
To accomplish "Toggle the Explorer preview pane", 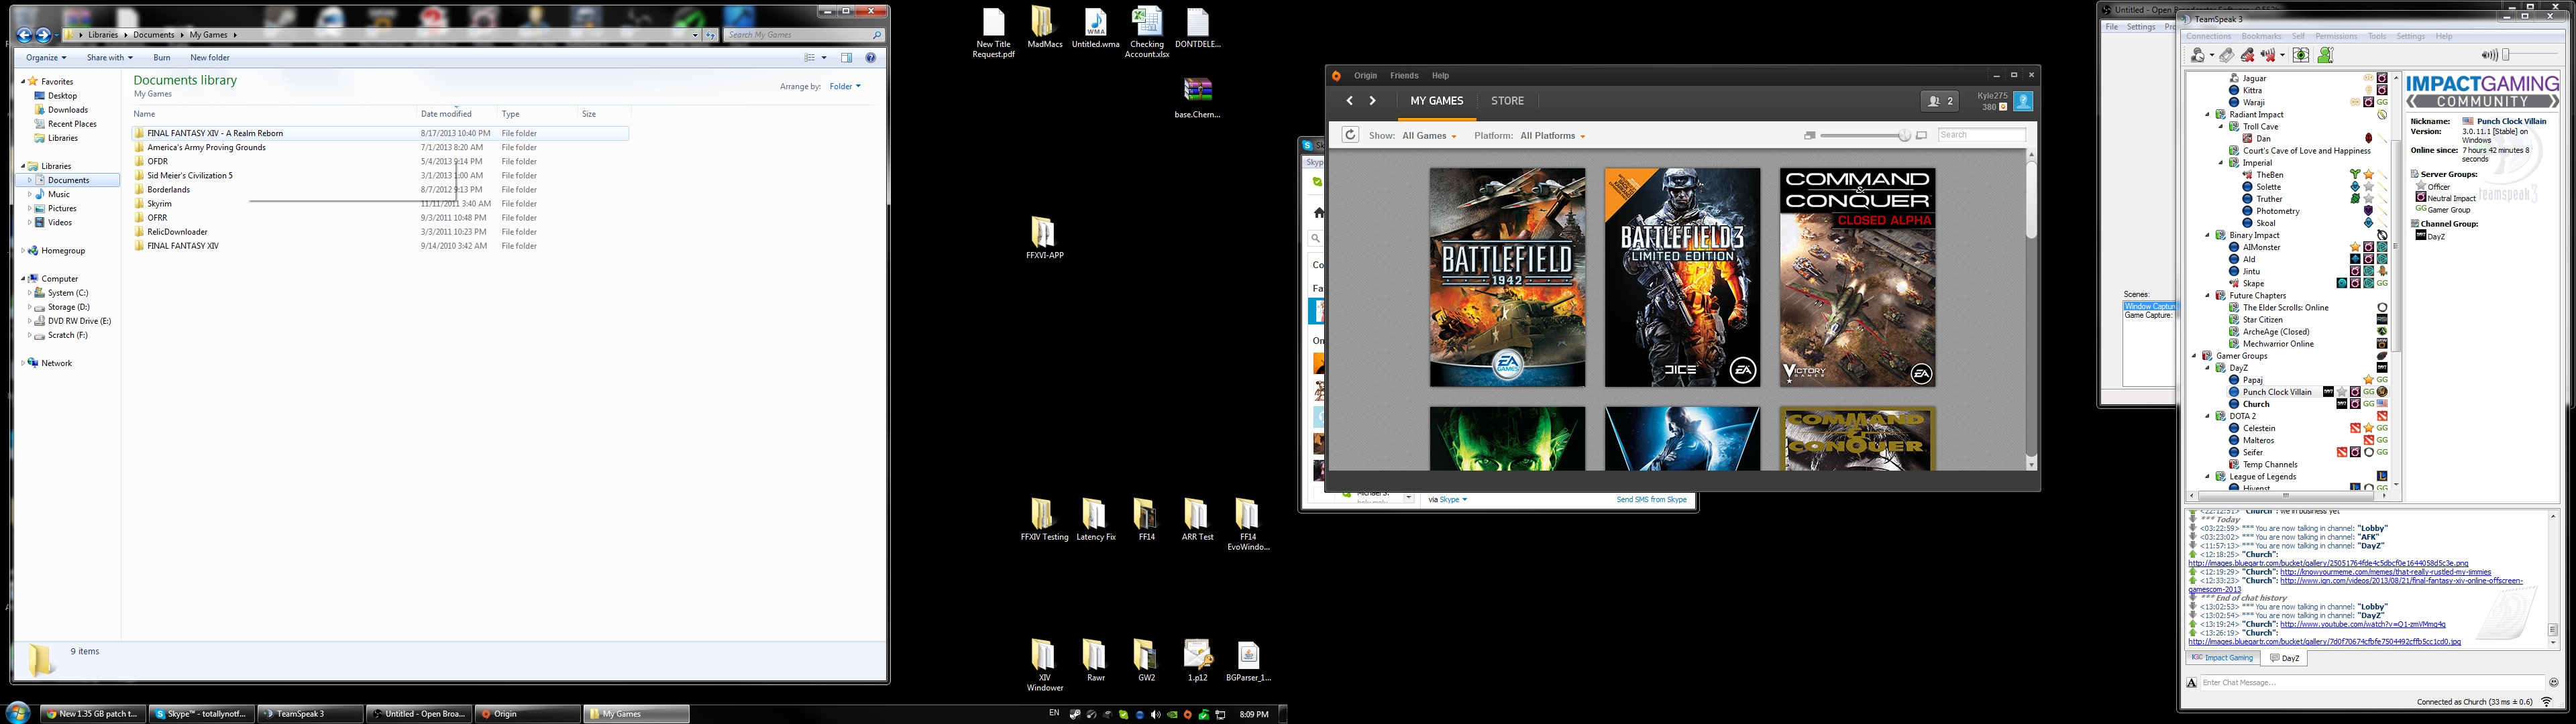I will pyautogui.click(x=846, y=58).
